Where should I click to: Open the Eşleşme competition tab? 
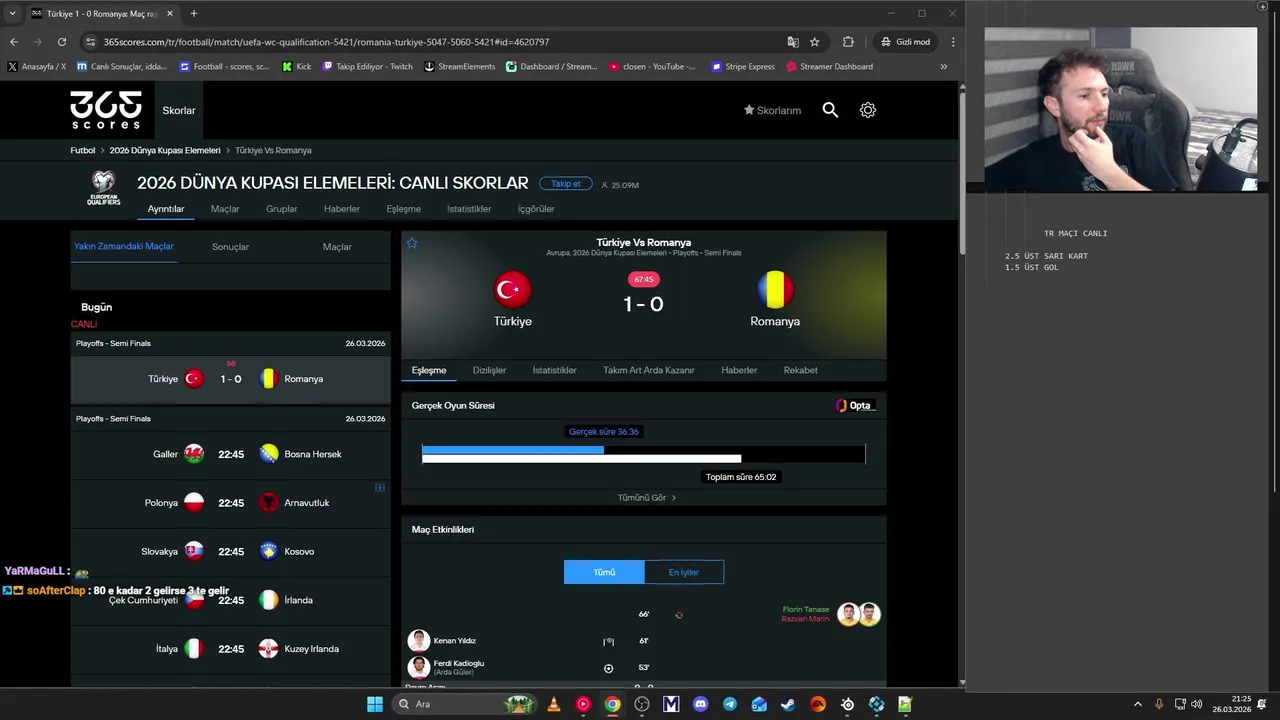[x=404, y=209]
